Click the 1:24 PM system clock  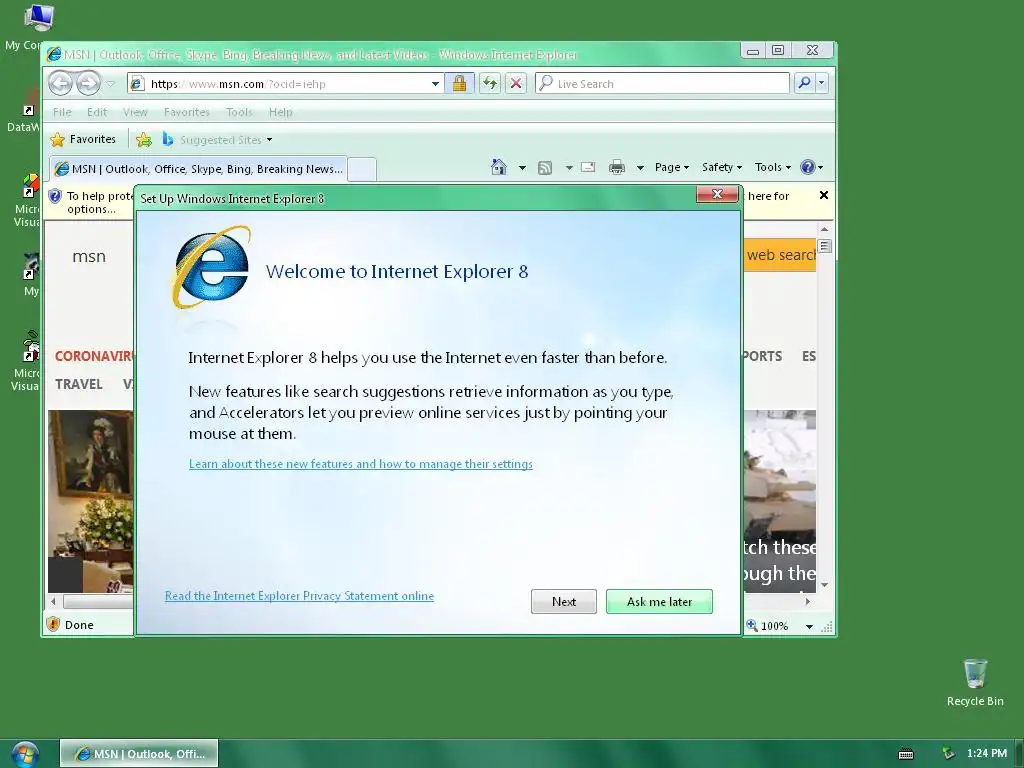(987, 753)
